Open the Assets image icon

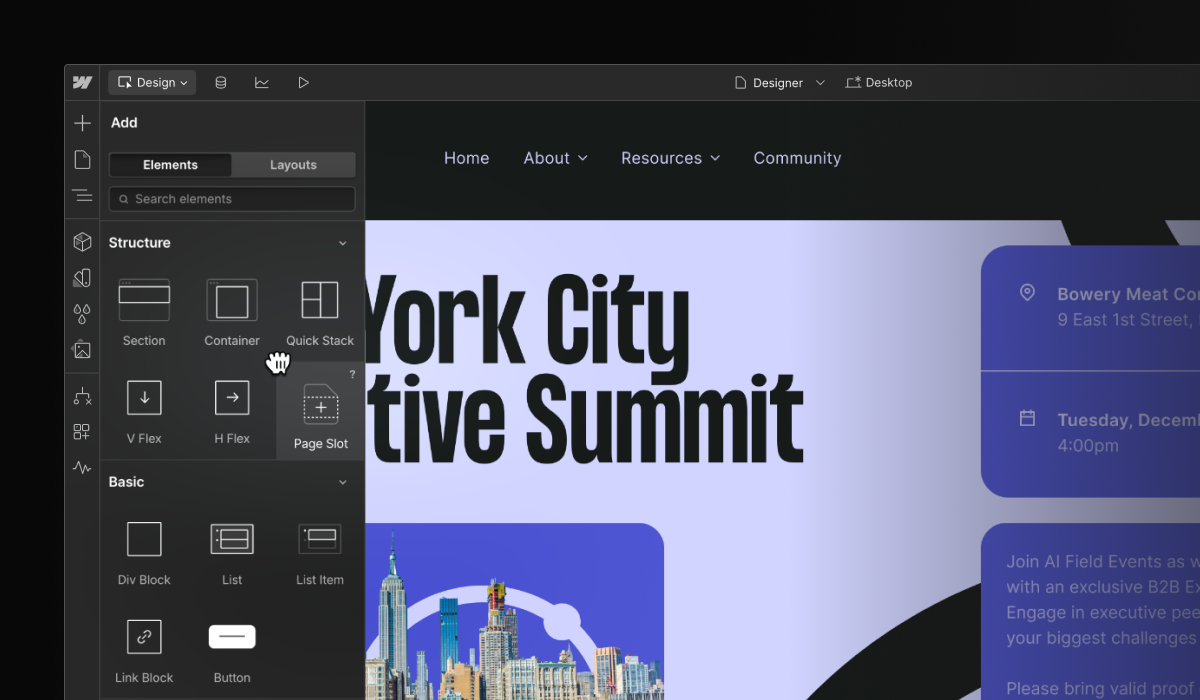click(83, 350)
